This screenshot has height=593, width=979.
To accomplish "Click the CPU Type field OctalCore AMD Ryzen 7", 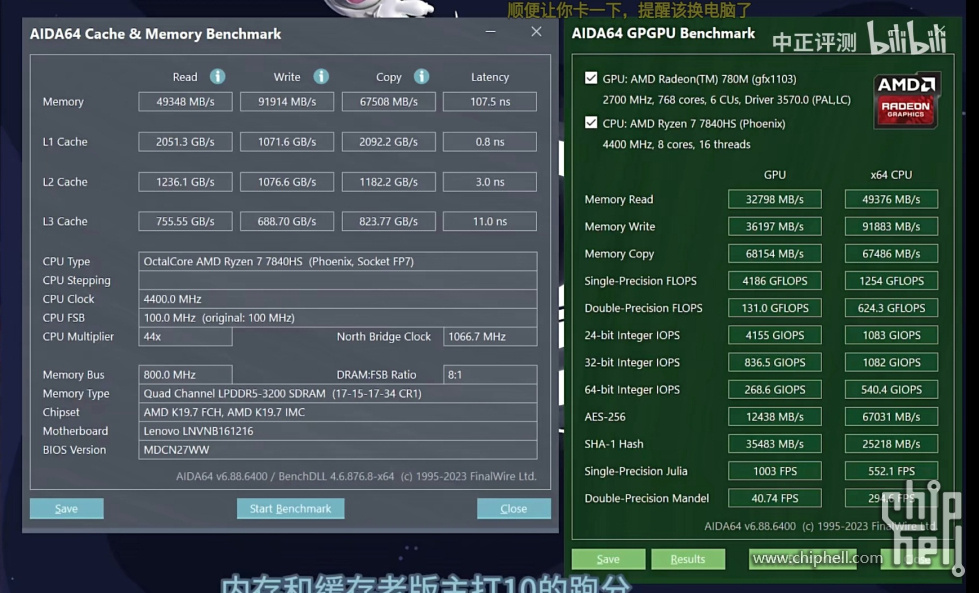I will (338, 262).
